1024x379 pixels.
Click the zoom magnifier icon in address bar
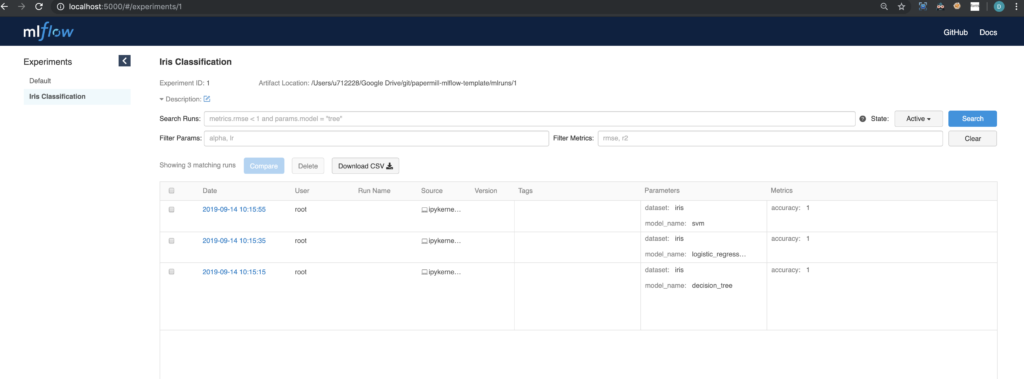[x=884, y=6]
